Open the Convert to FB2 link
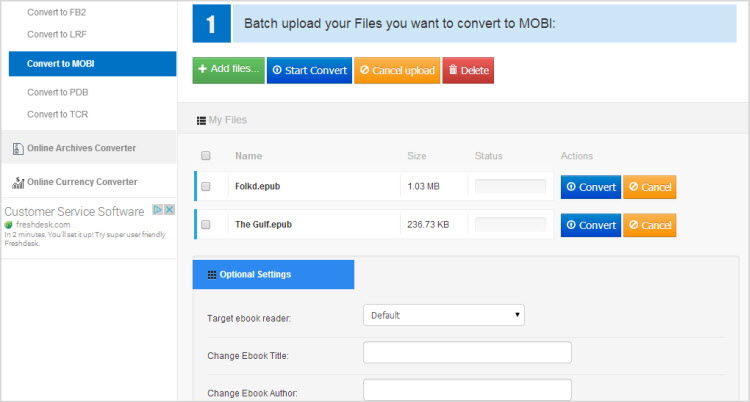 tap(56, 12)
